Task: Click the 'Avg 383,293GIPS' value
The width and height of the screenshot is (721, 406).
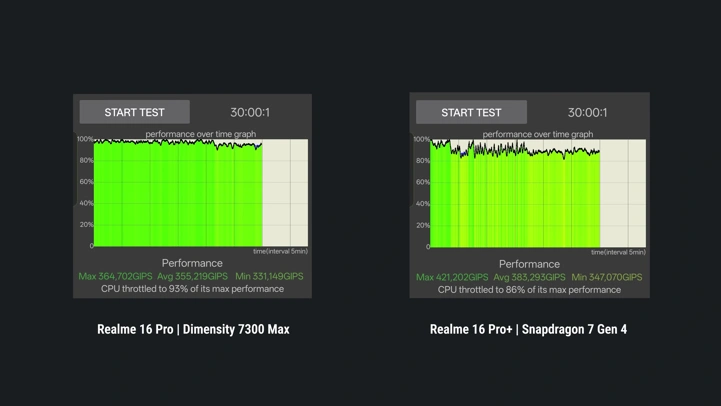Action: point(529,277)
